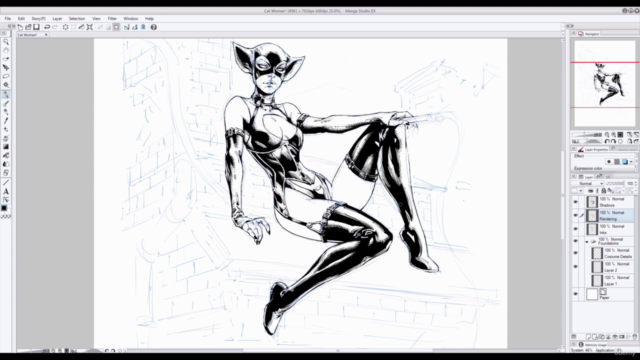Click the black main color swatch
This screenshot has height=360, width=640.
tap(4, 208)
